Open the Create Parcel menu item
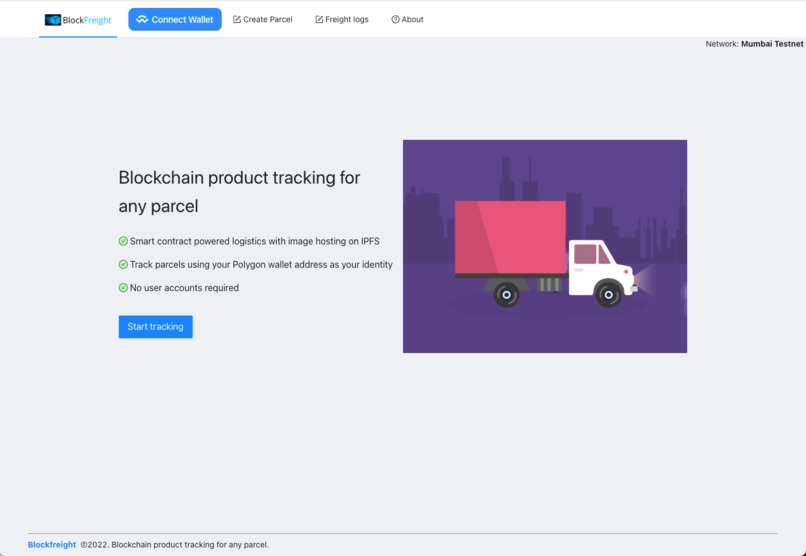Viewport: 806px width, 556px height. tap(263, 20)
